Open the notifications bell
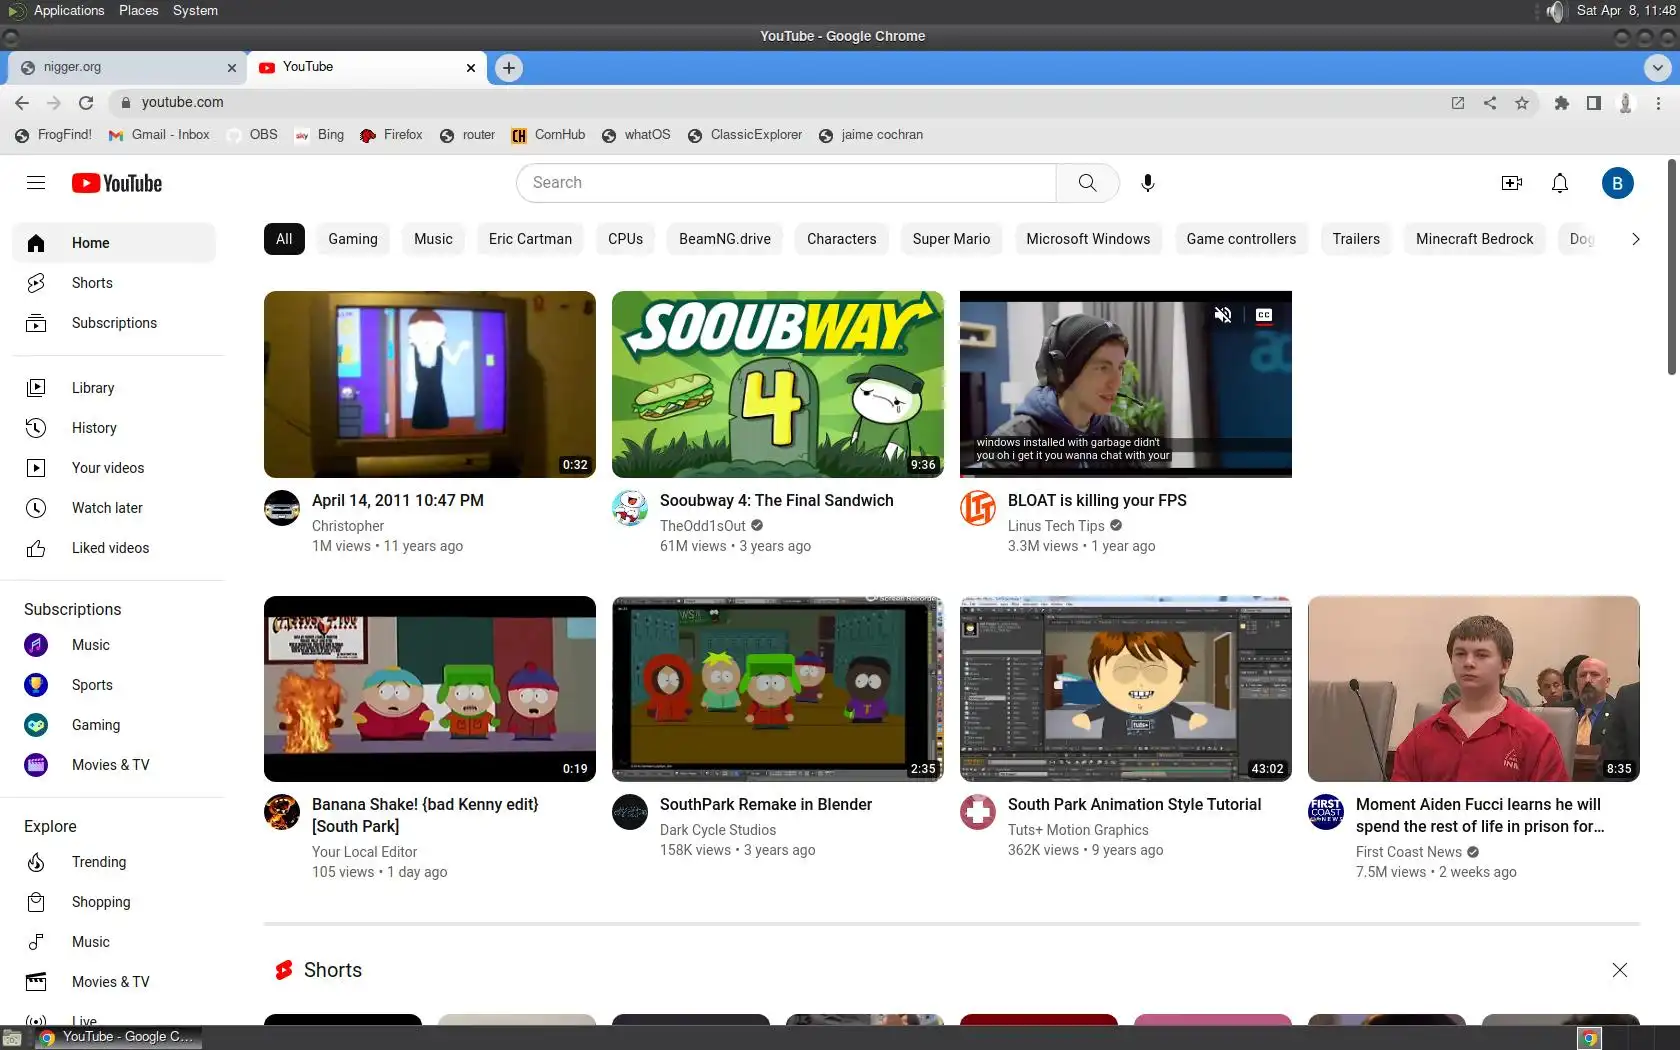 [x=1560, y=183]
